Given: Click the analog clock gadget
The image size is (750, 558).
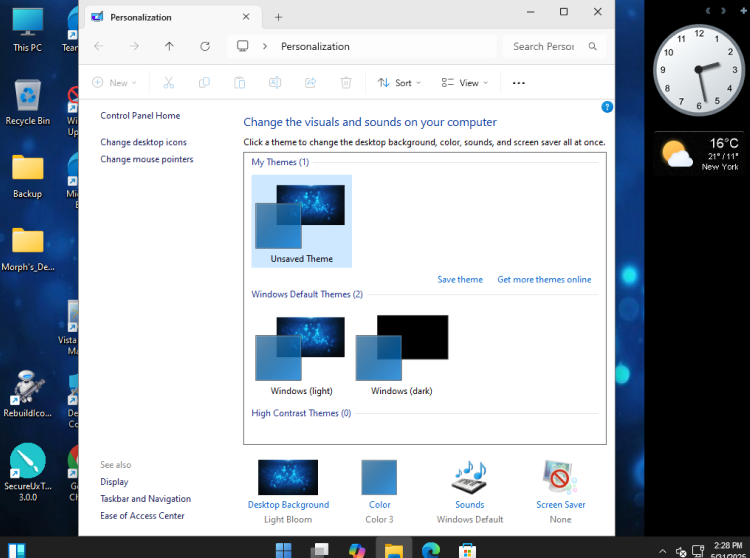Looking at the screenshot, I should point(699,70).
